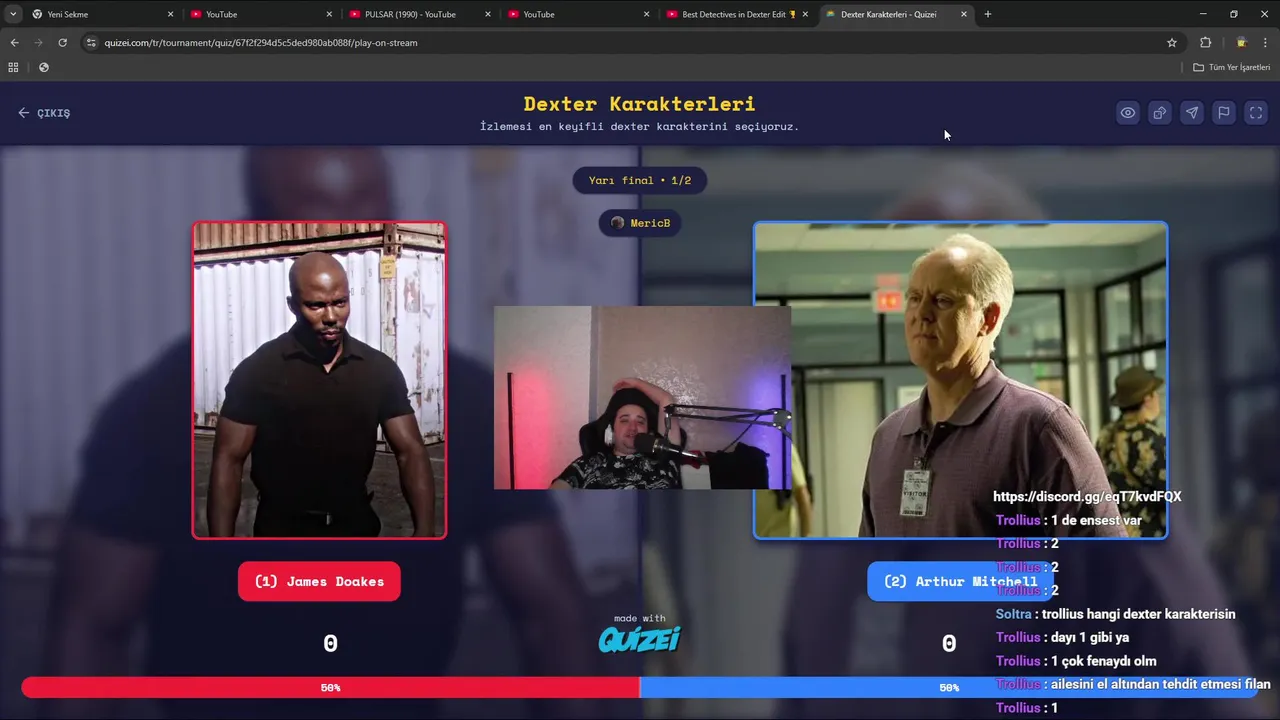Screen dimensions: 1280x720
Task: Bookmark this page with star icon
Action: 1172,43
